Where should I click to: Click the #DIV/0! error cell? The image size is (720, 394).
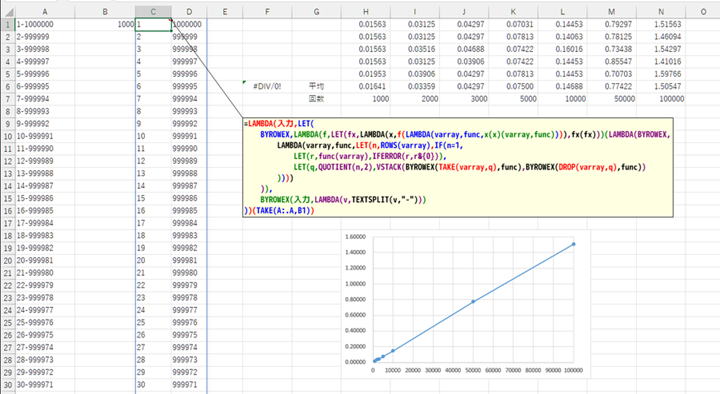(267, 86)
